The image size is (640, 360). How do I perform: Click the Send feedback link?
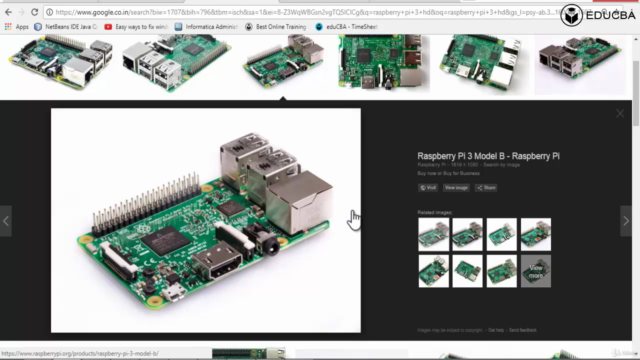tap(522, 330)
